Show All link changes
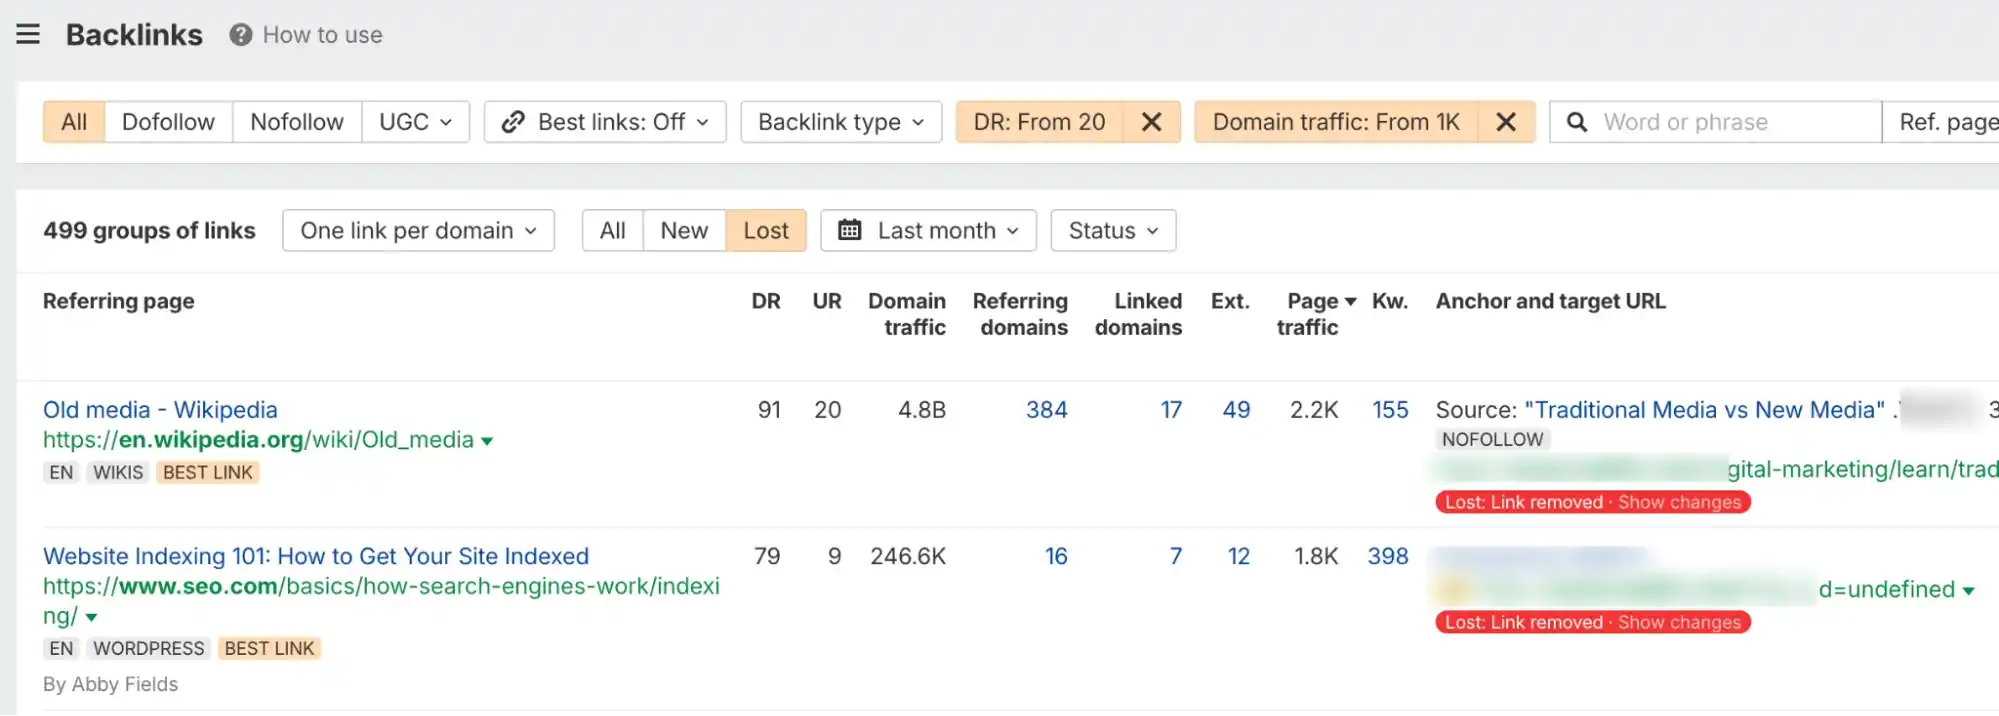 [612, 231]
